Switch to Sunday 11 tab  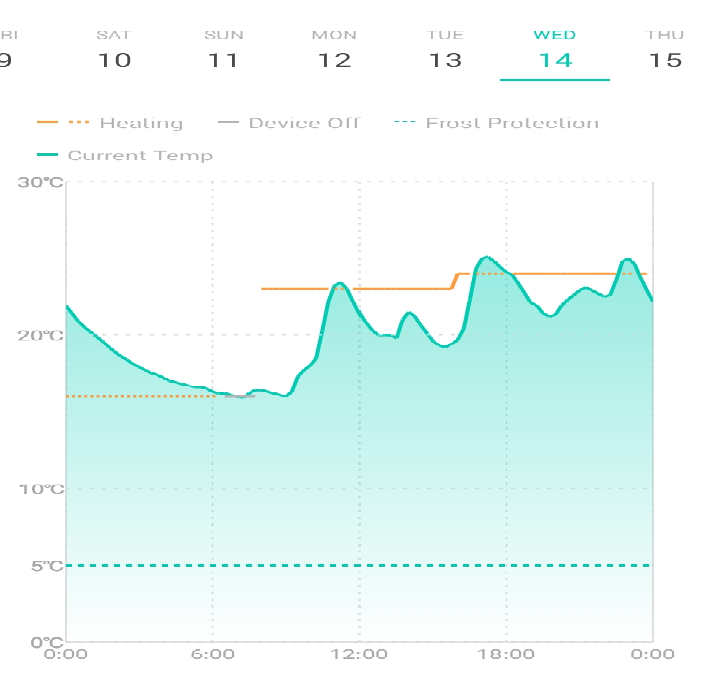coord(224,51)
